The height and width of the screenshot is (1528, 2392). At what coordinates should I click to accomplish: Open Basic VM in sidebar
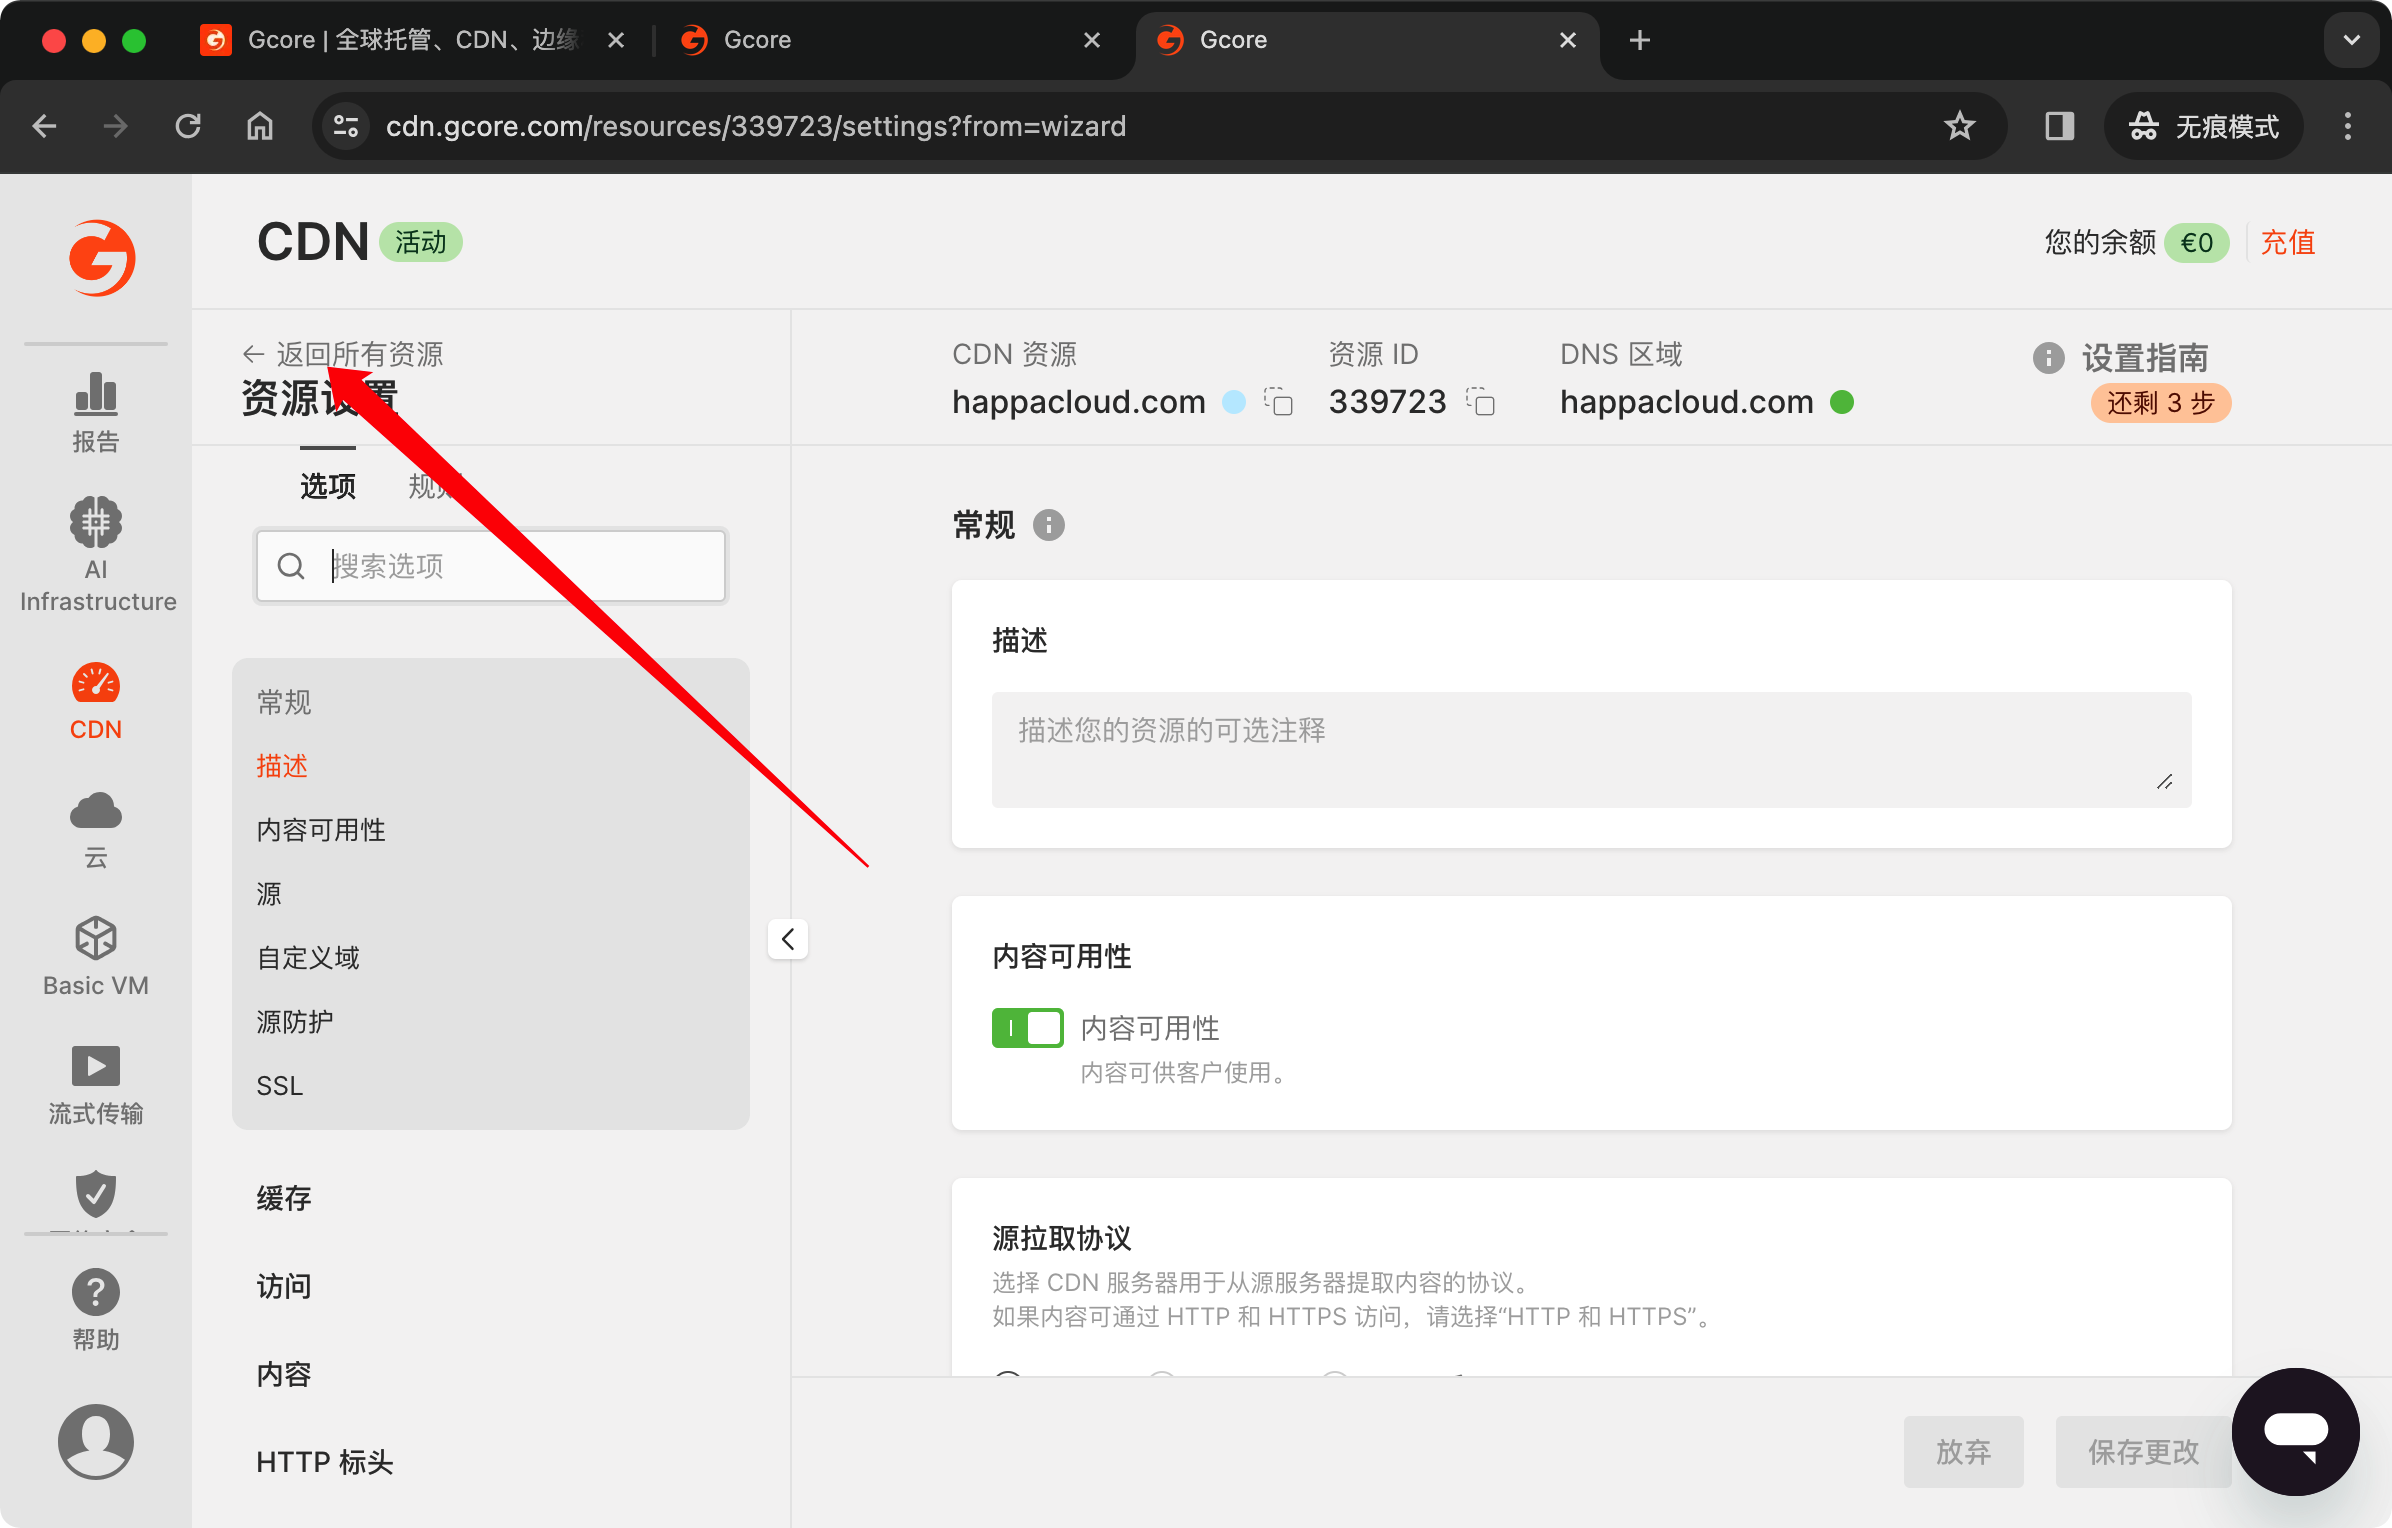[x=96, y=957]
